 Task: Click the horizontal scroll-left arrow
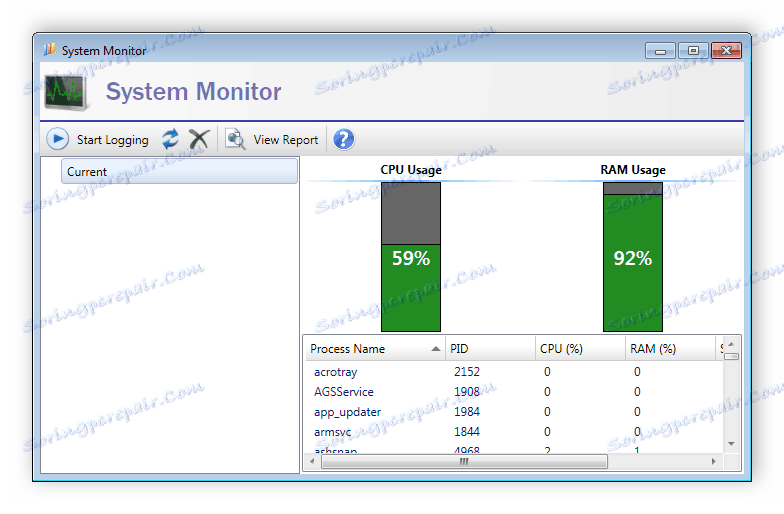312,462
